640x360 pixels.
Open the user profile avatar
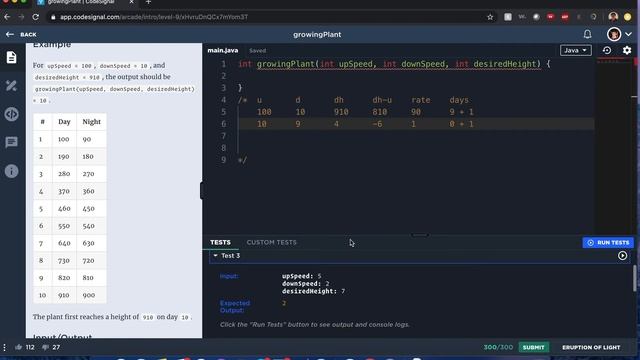[614, 34]
